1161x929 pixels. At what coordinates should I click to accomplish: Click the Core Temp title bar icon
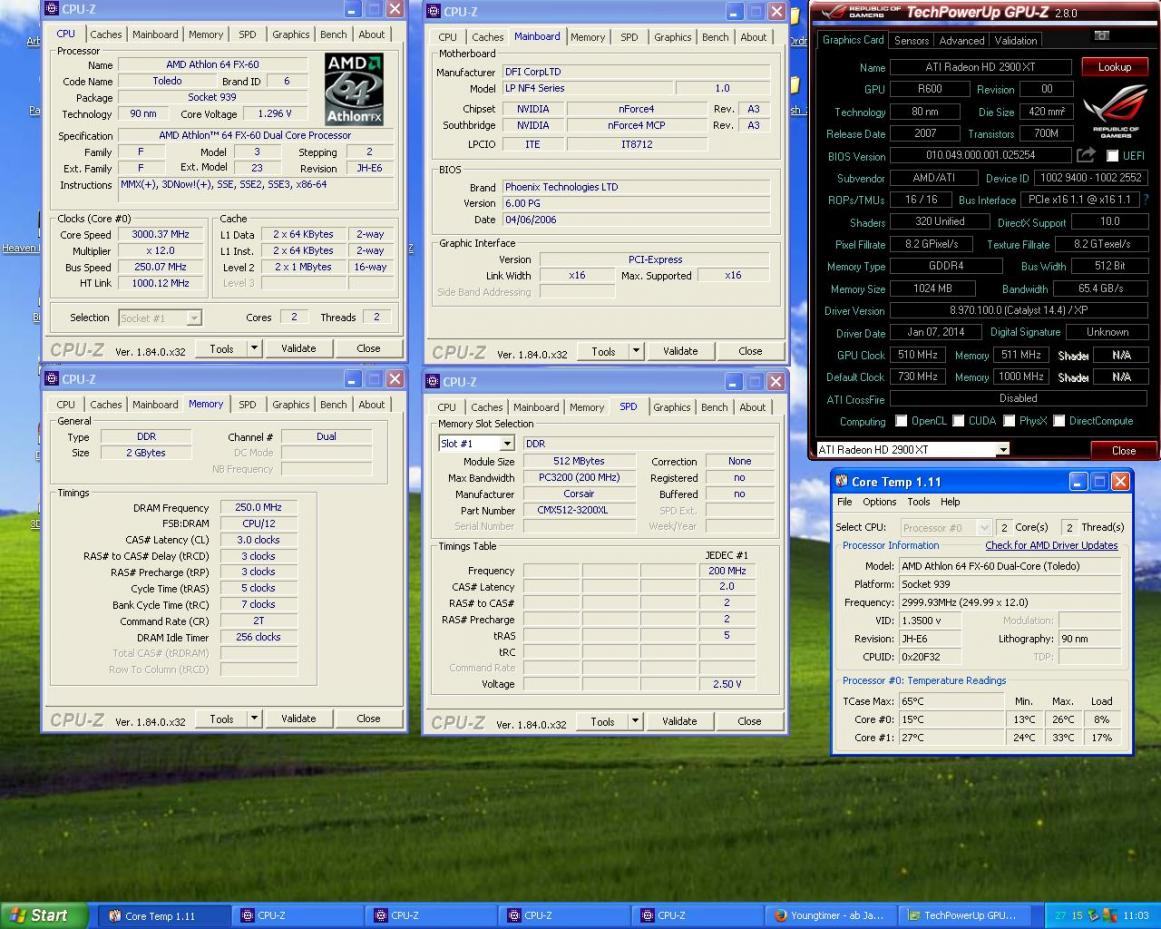pos(841,481)
